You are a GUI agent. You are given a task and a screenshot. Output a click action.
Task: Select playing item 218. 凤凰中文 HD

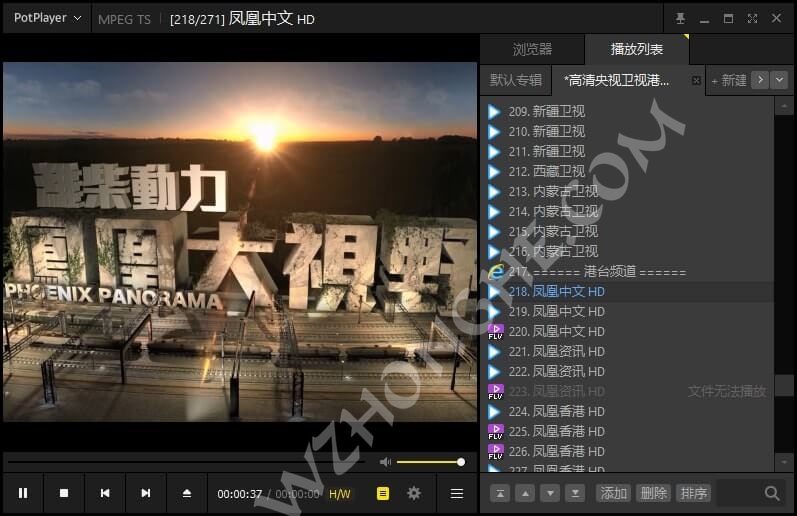pos(629,291)
